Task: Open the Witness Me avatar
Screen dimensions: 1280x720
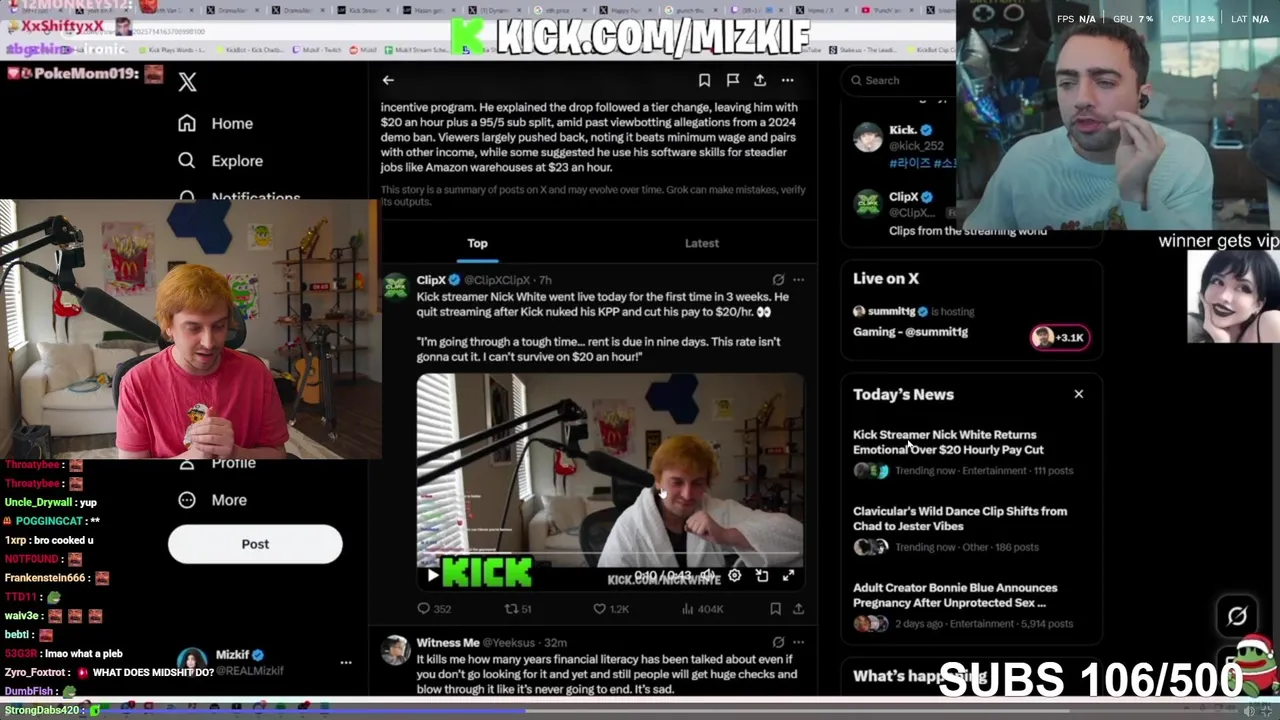Action: pyautogui.click(x=396, y=650)
